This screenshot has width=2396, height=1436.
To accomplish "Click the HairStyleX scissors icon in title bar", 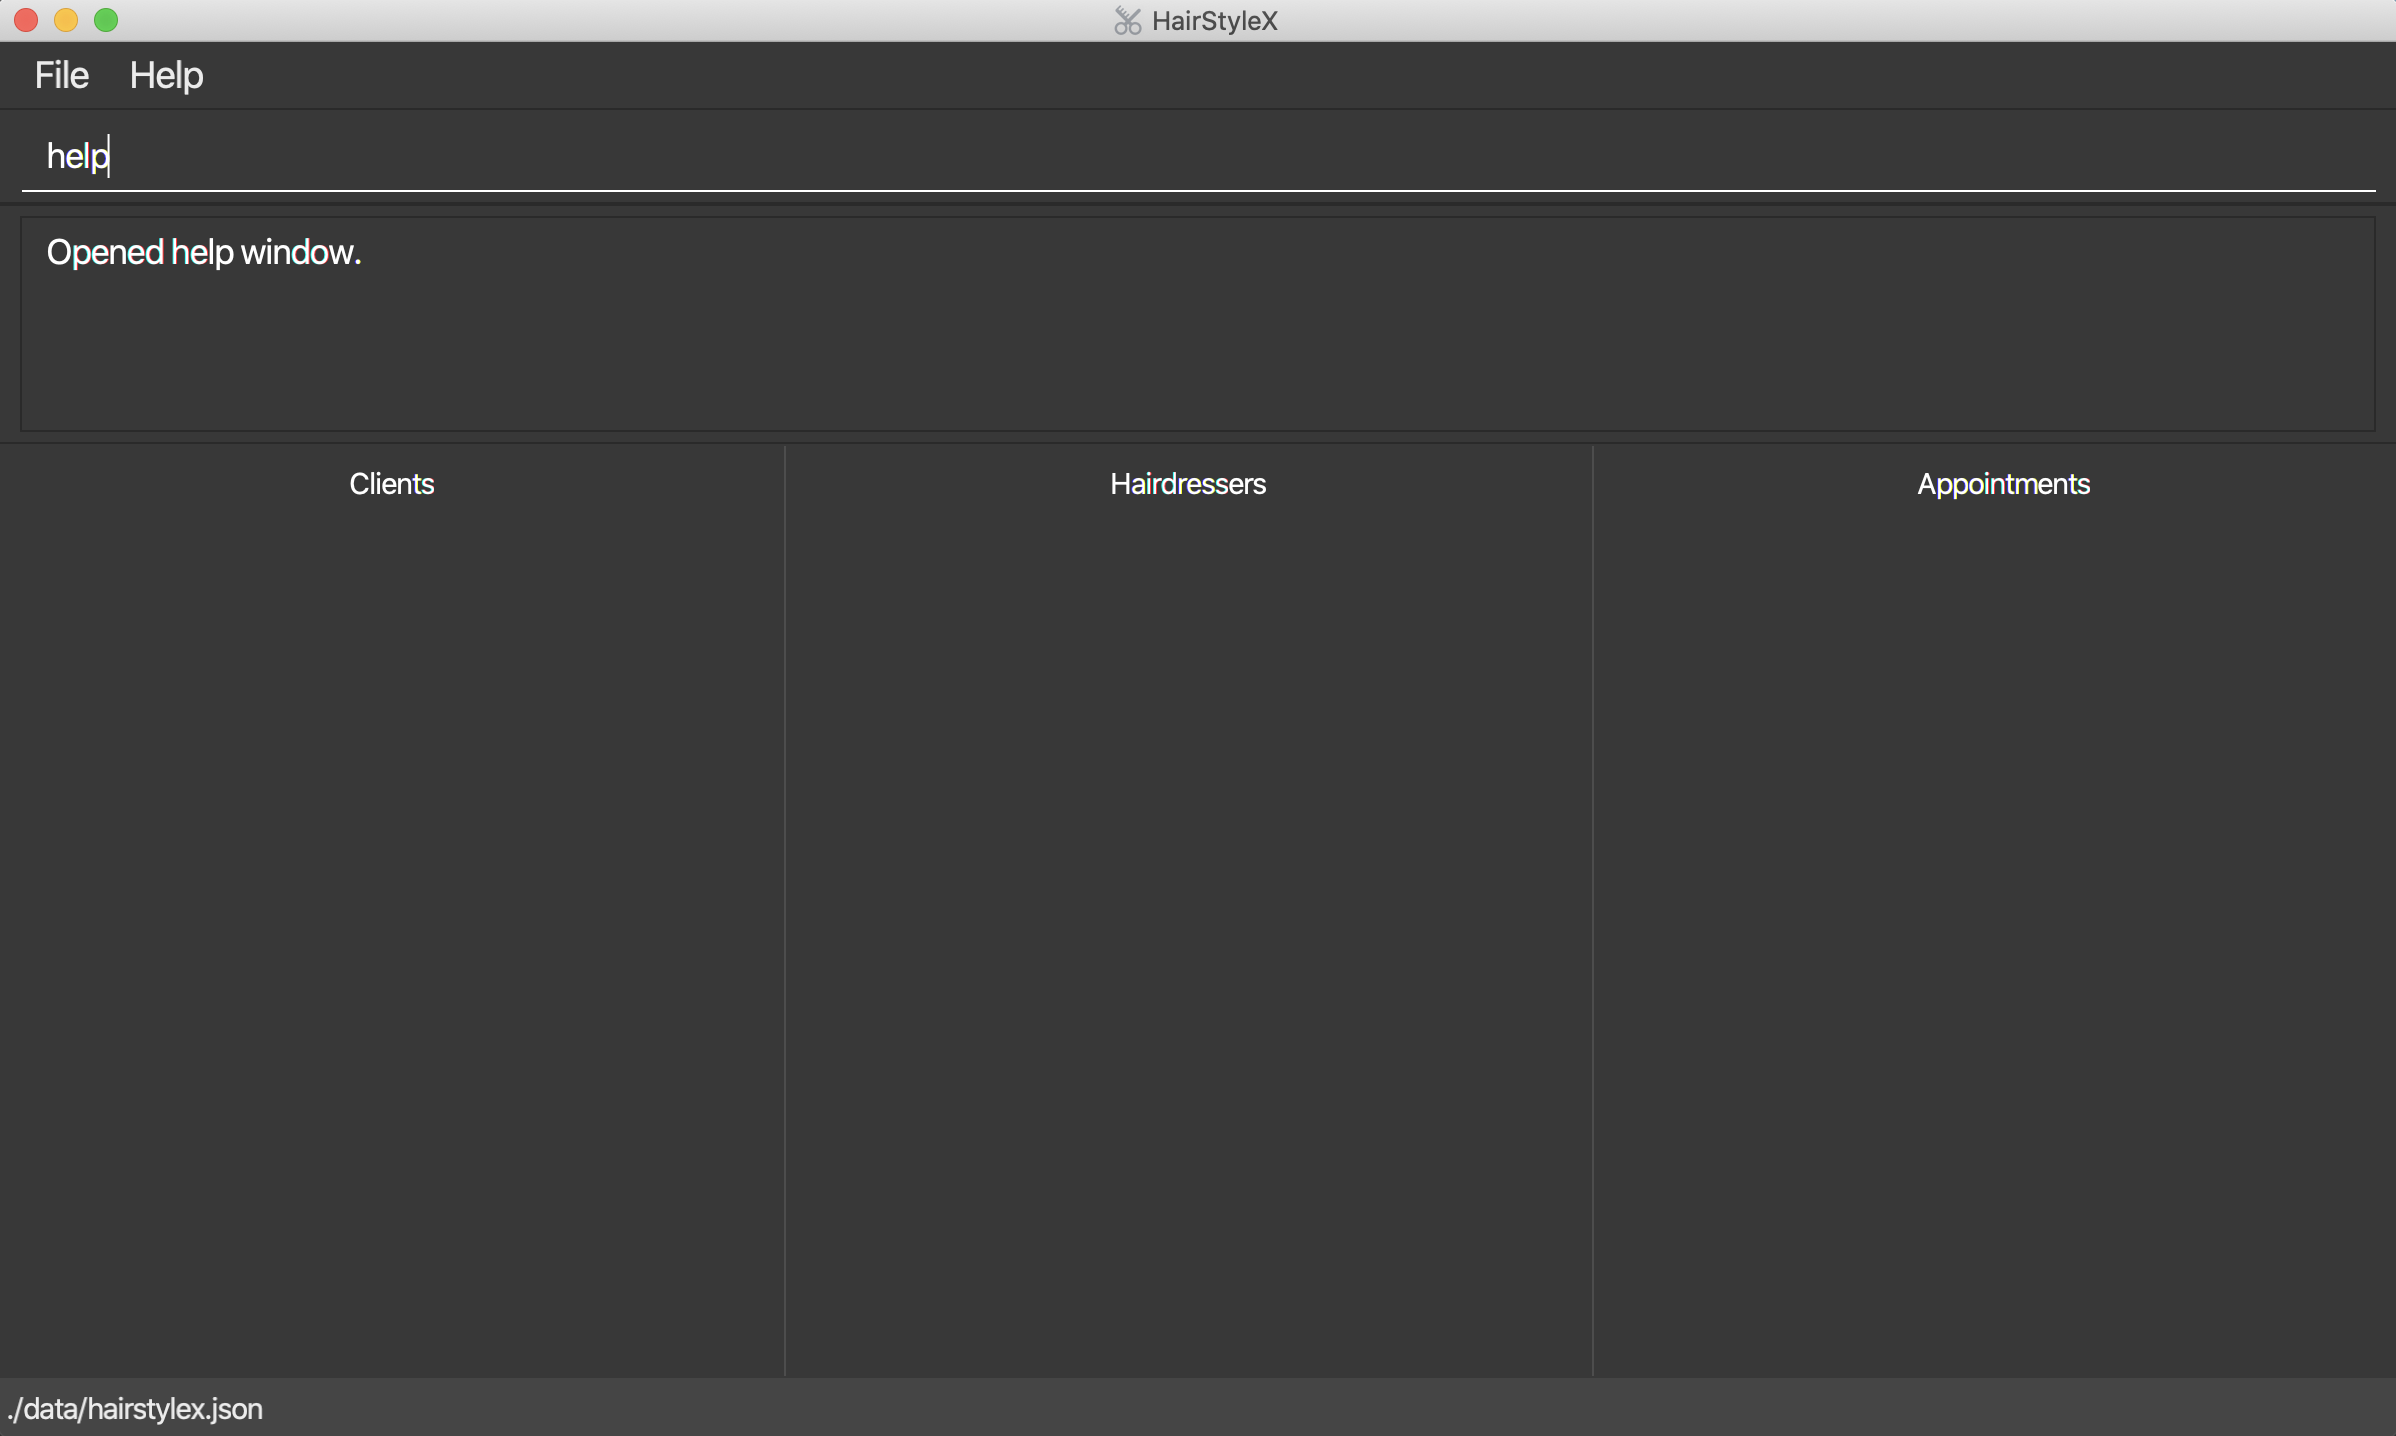I will (1127, 20).
